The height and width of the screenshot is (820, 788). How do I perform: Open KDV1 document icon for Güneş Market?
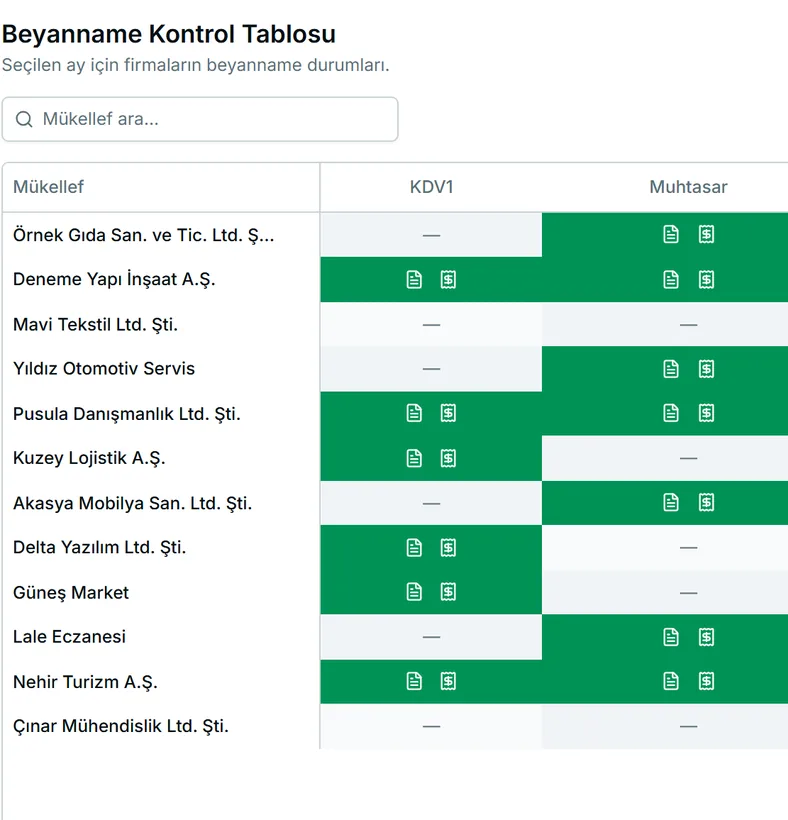coord(414,592)
